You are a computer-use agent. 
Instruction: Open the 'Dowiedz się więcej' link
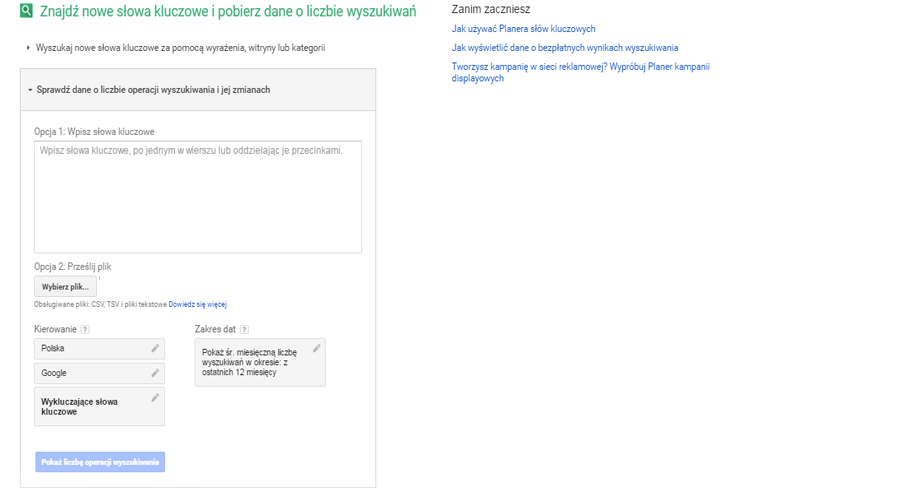[x=197, y=304]
